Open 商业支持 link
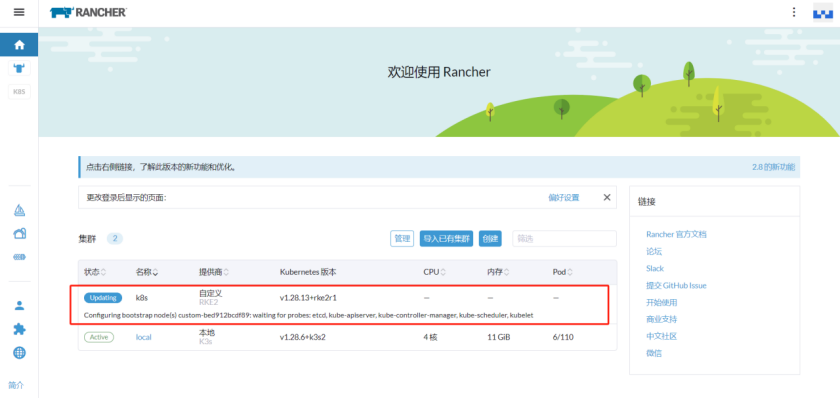Screen dimensions: 840x398 click(x=662, y=319)
